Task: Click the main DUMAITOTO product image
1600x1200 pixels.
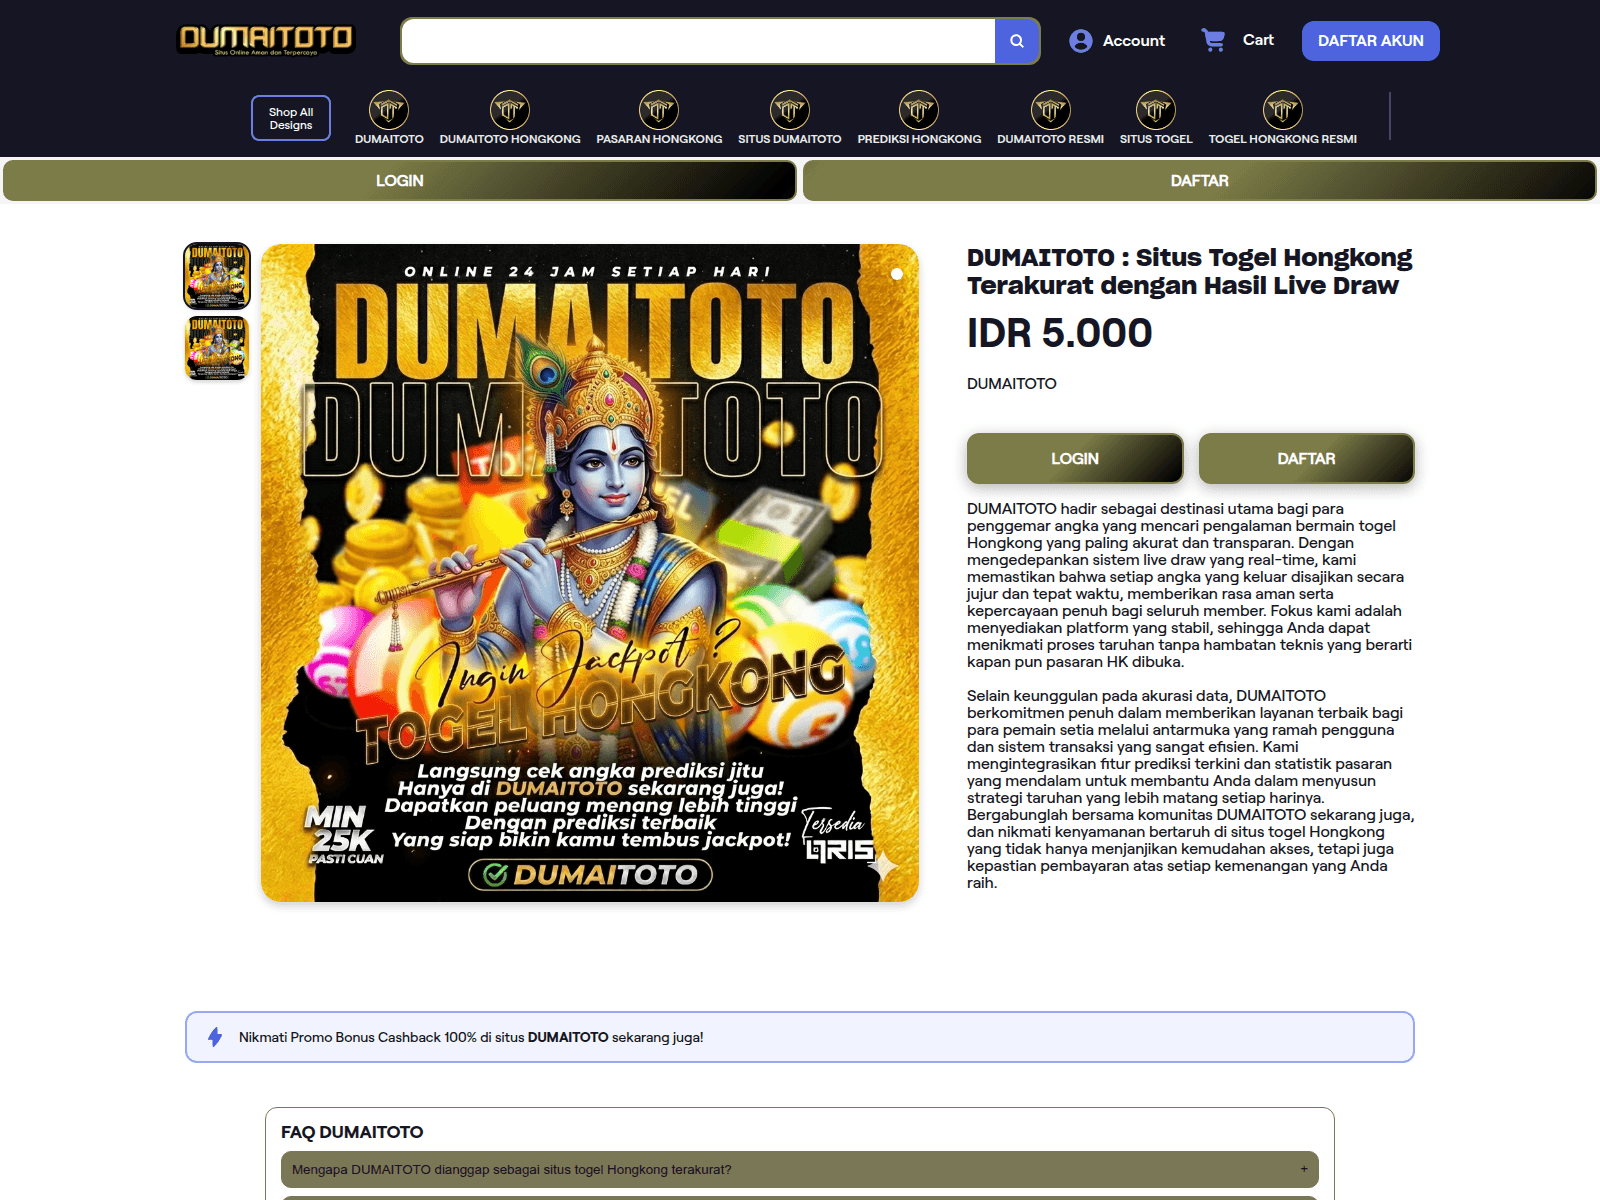Action: pyautogui.click(x=590, y=573)
